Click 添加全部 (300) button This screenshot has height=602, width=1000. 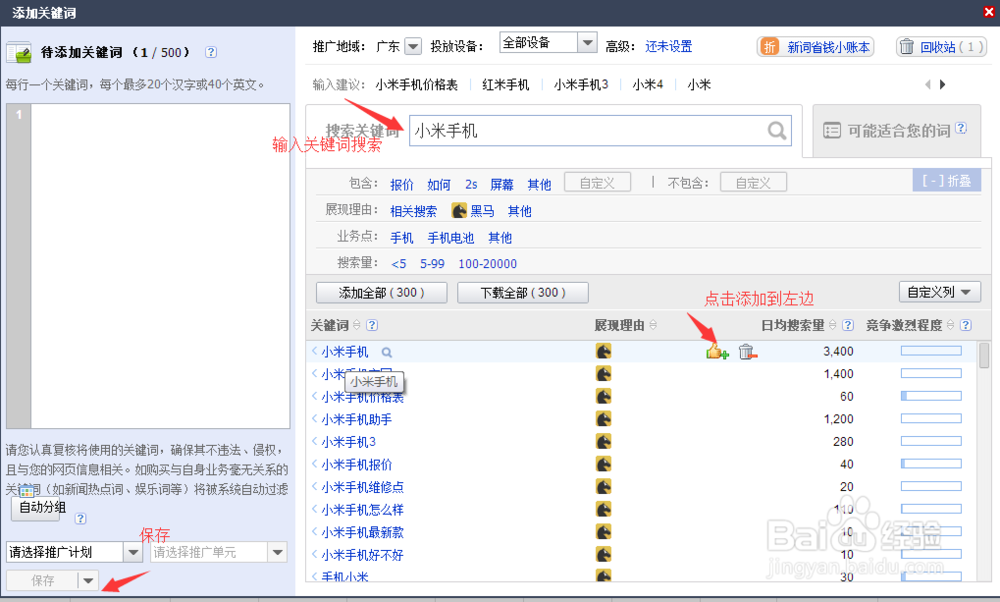pyautogui.click(x=381, y=293)
